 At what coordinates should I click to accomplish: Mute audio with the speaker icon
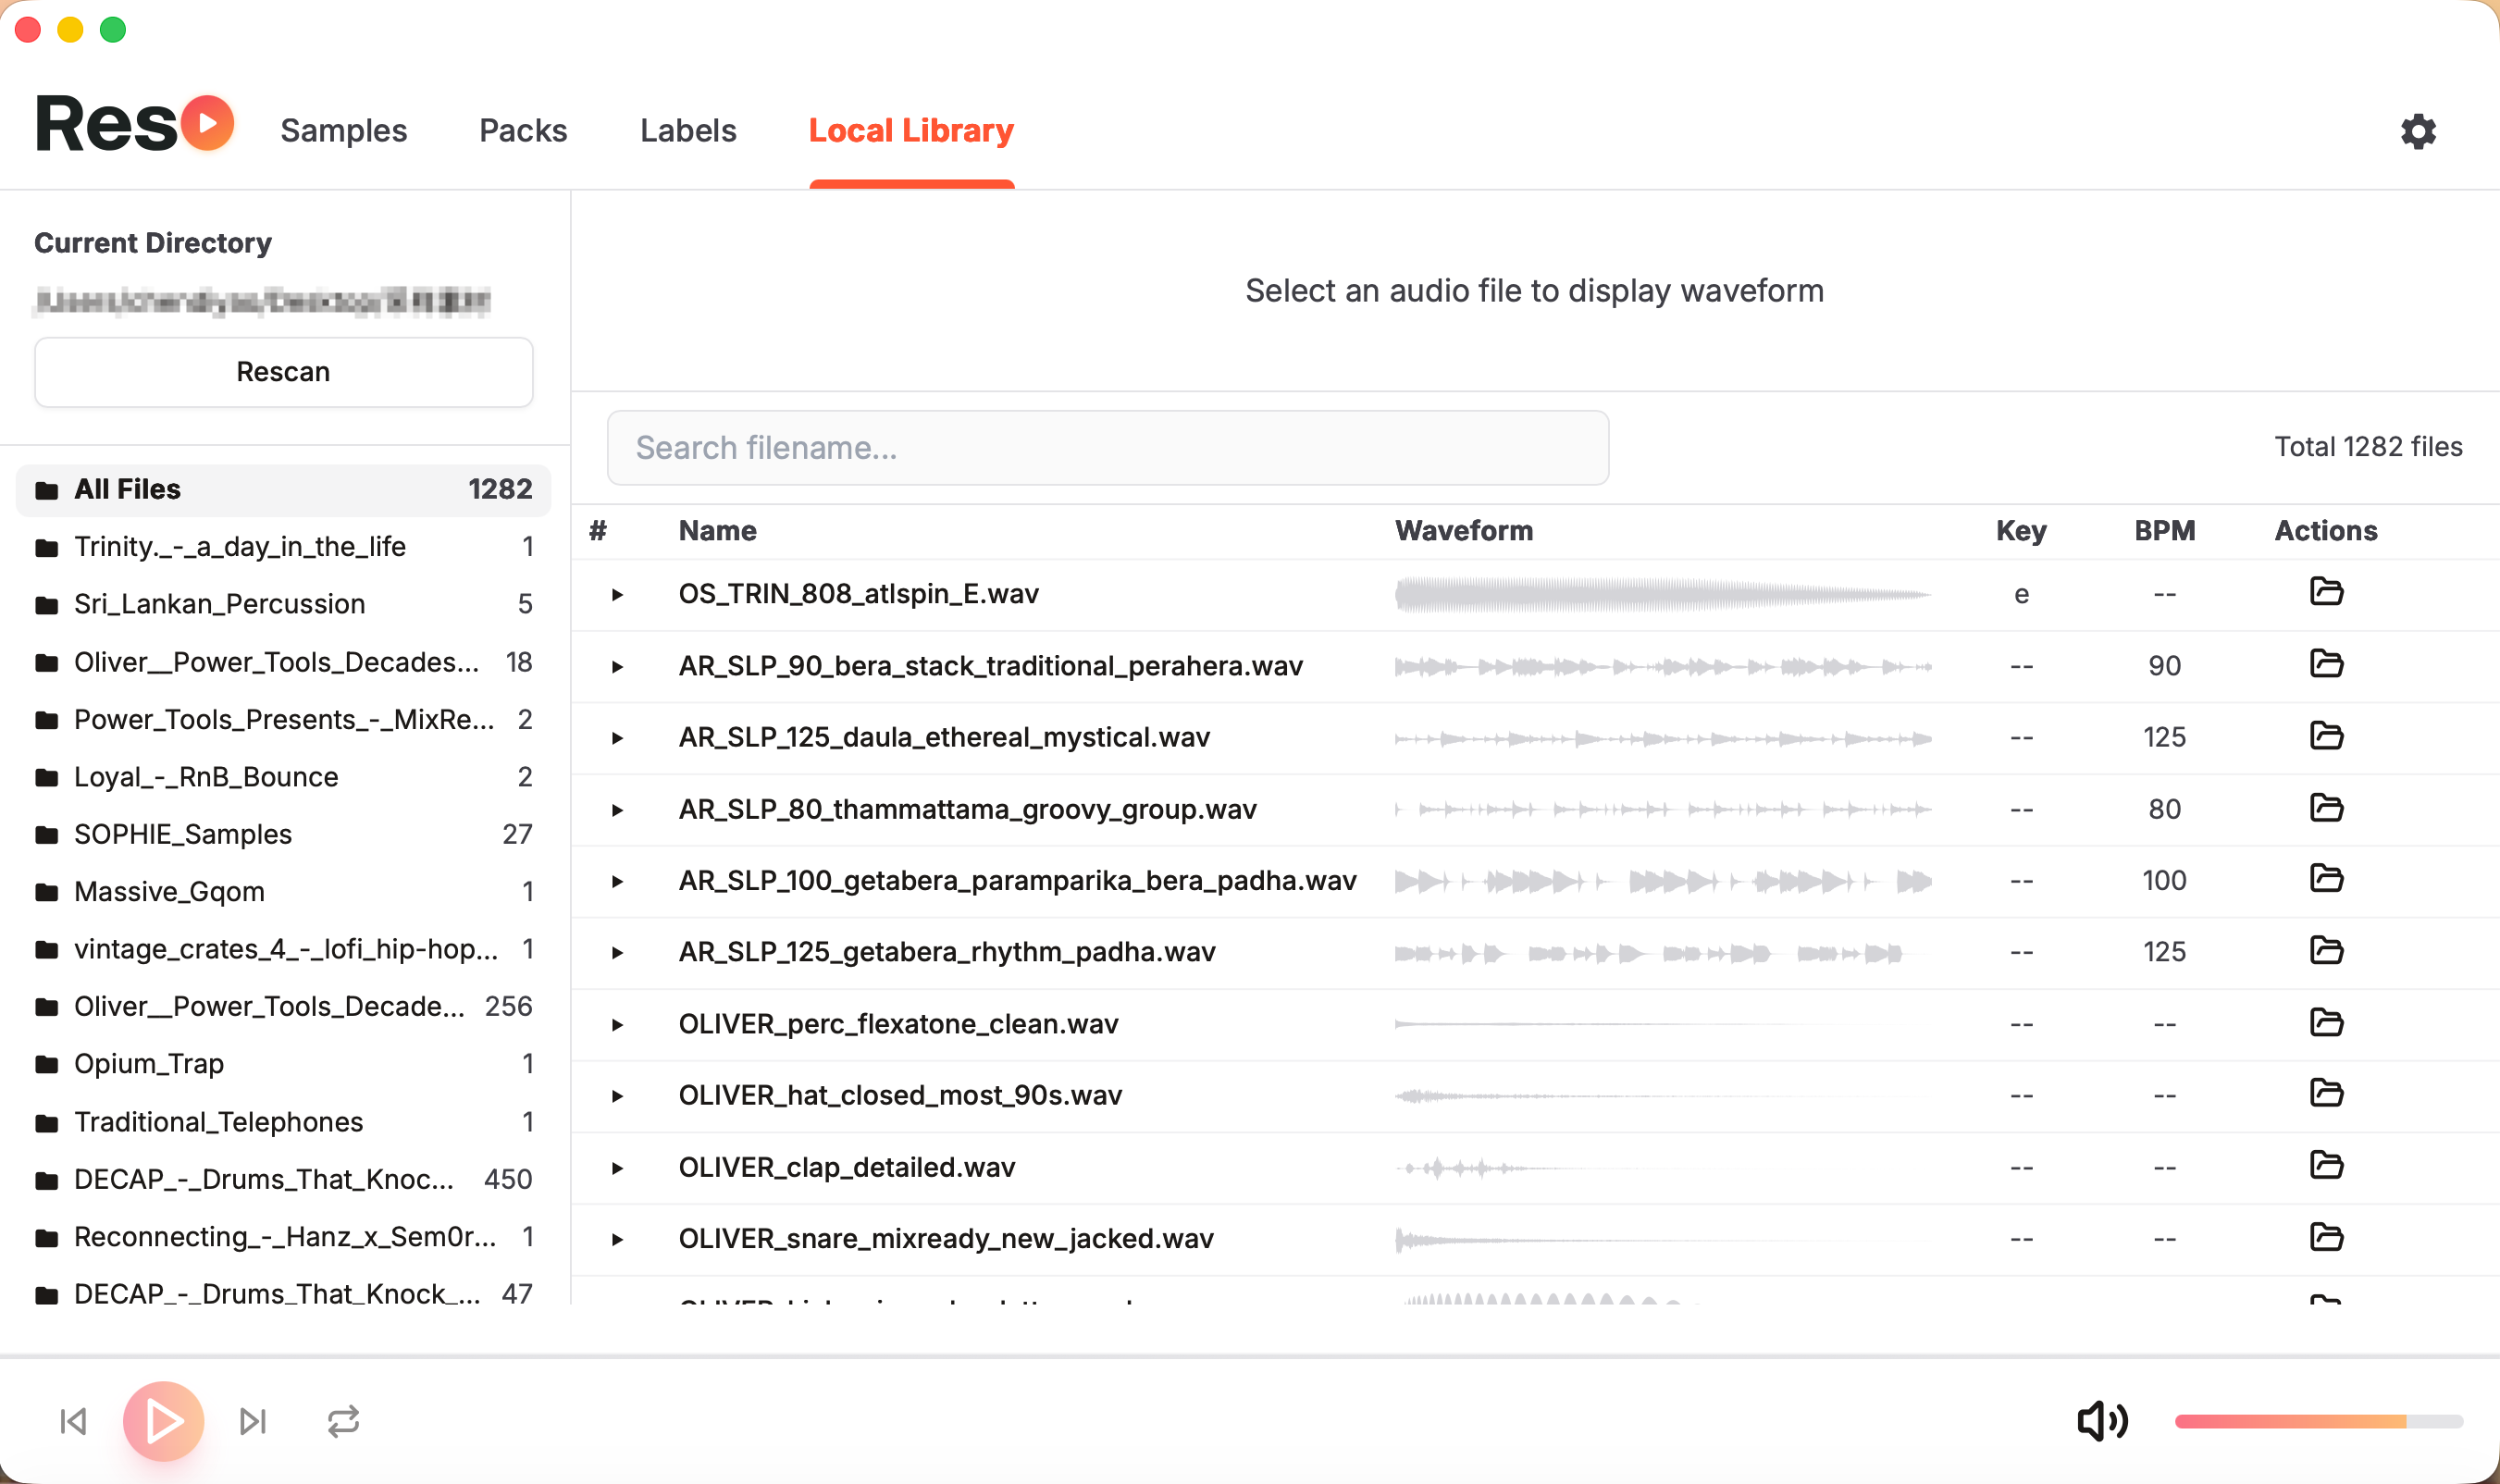pyautogui.click(x=2101, y=1421)
